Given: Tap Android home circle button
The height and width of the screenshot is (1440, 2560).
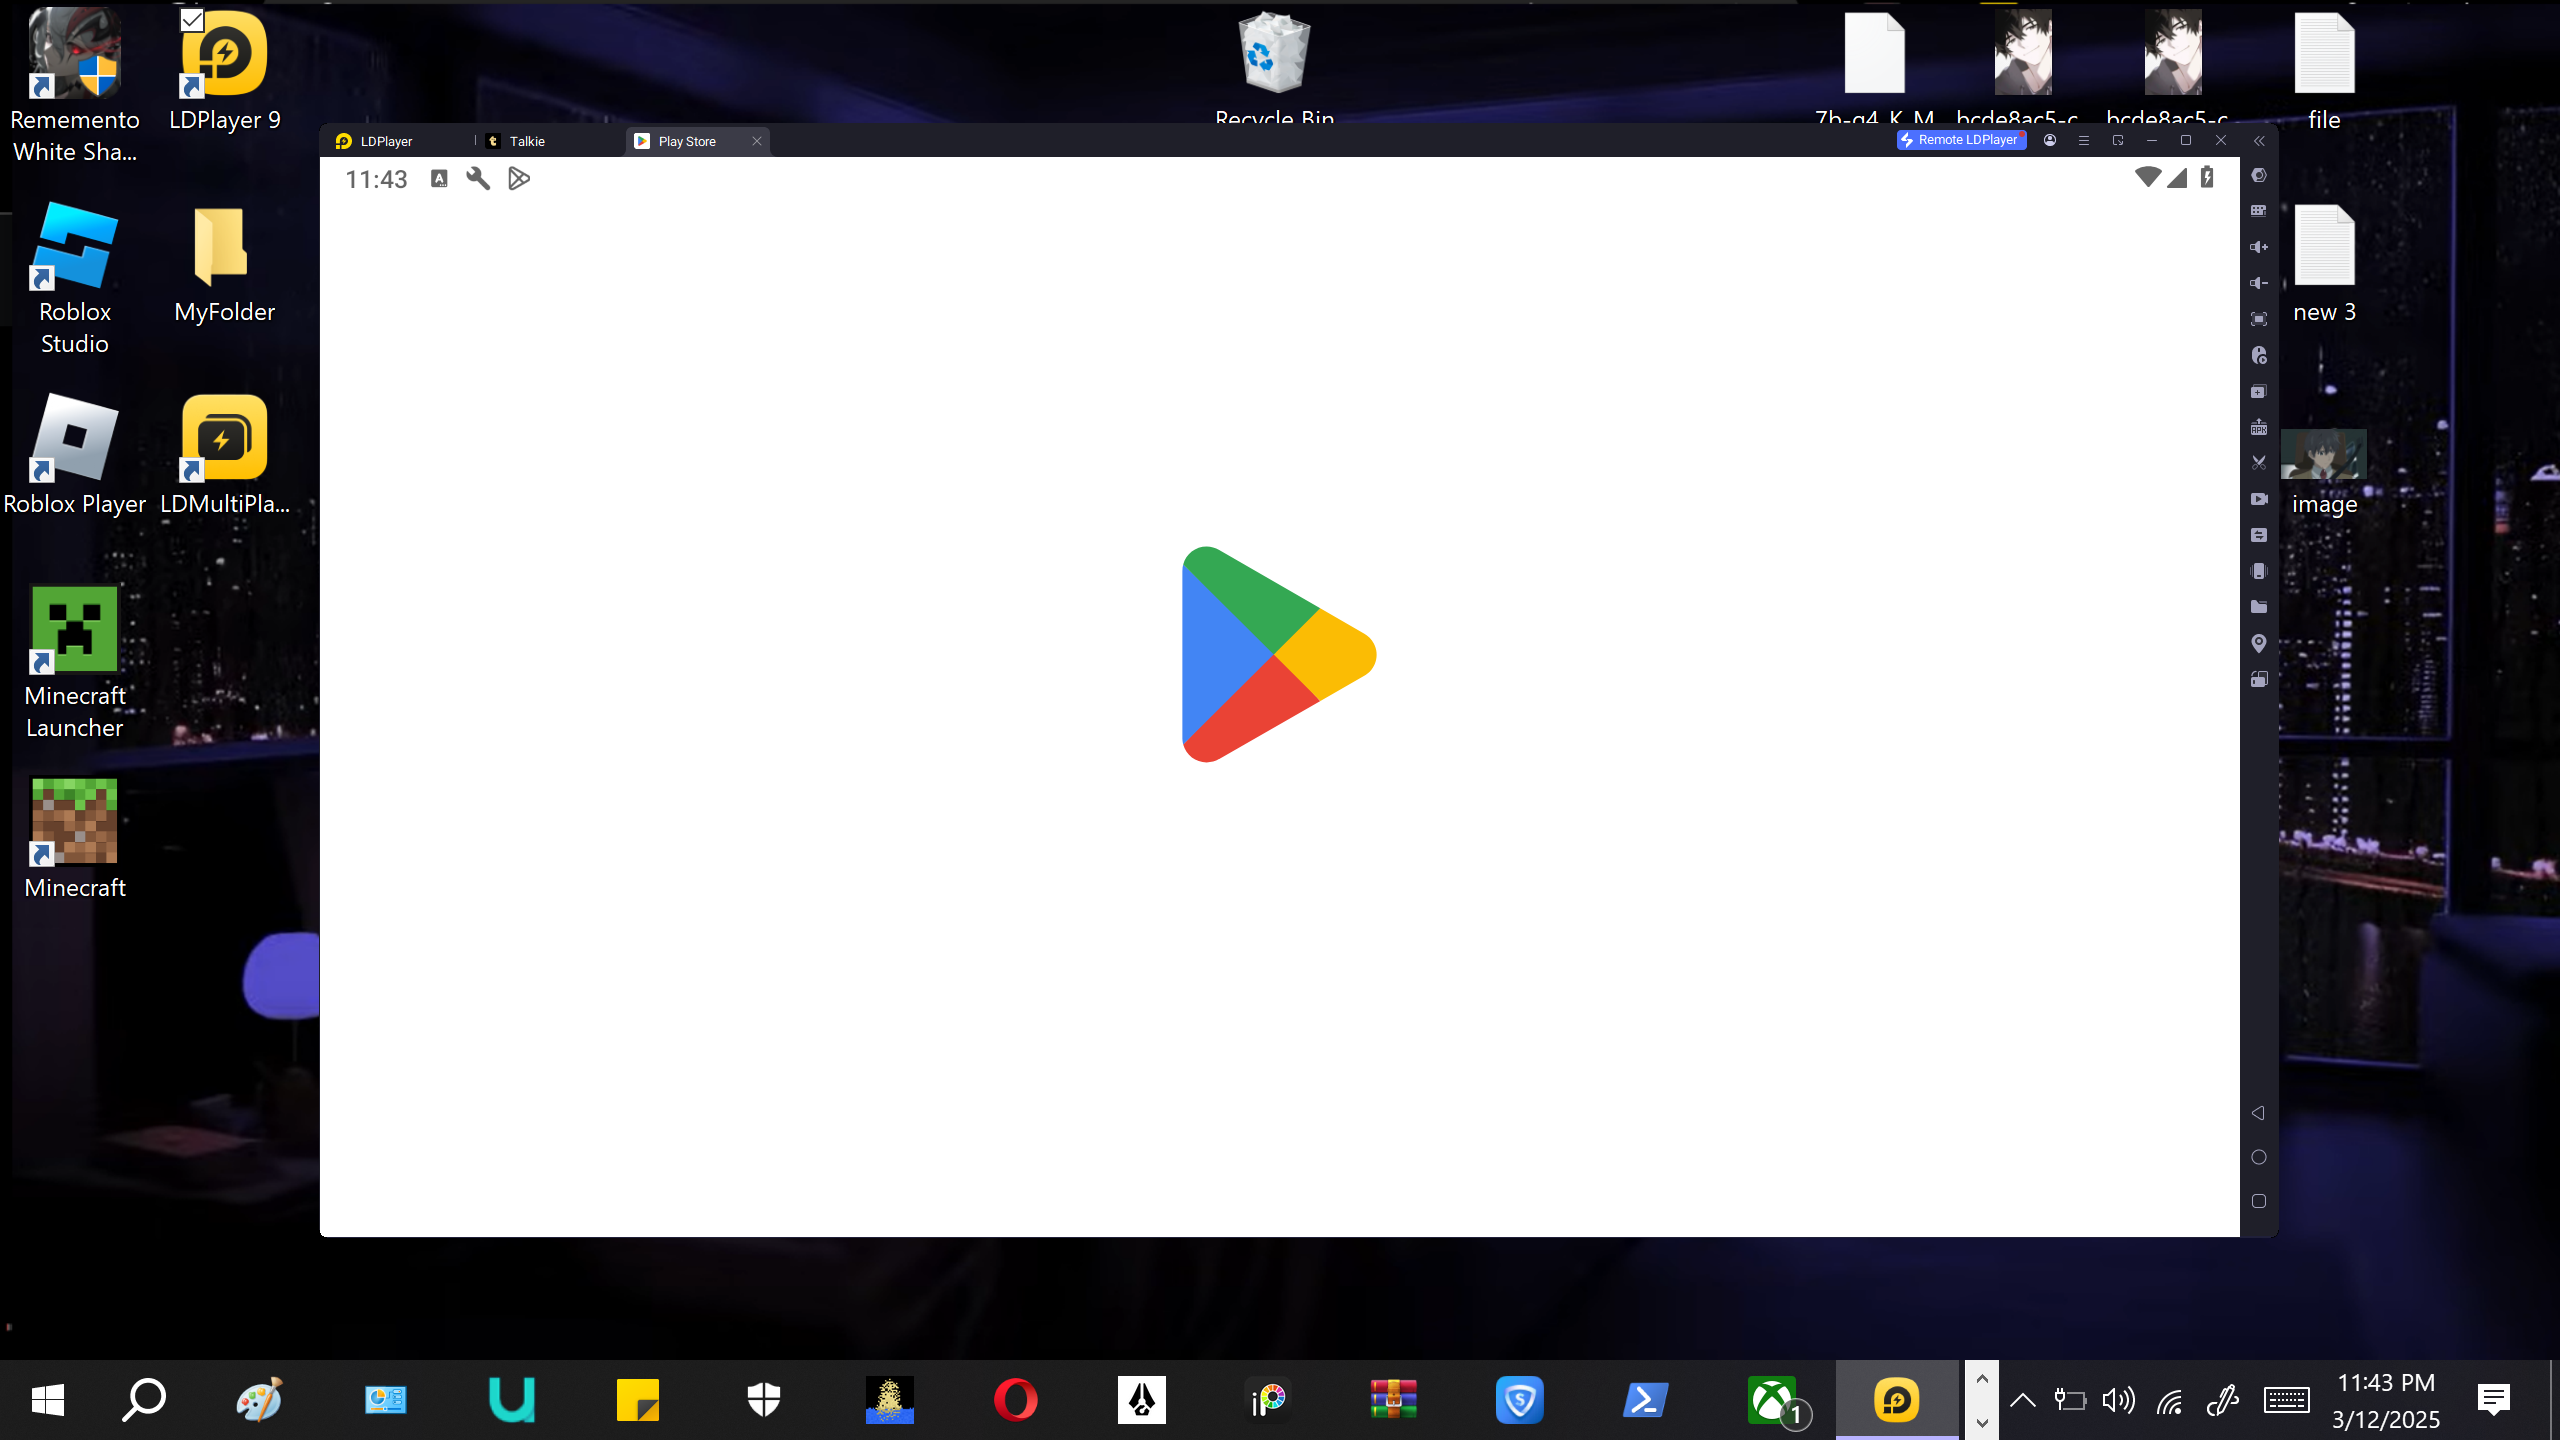Looking at the screenshot, I should click(2258, 1157).
